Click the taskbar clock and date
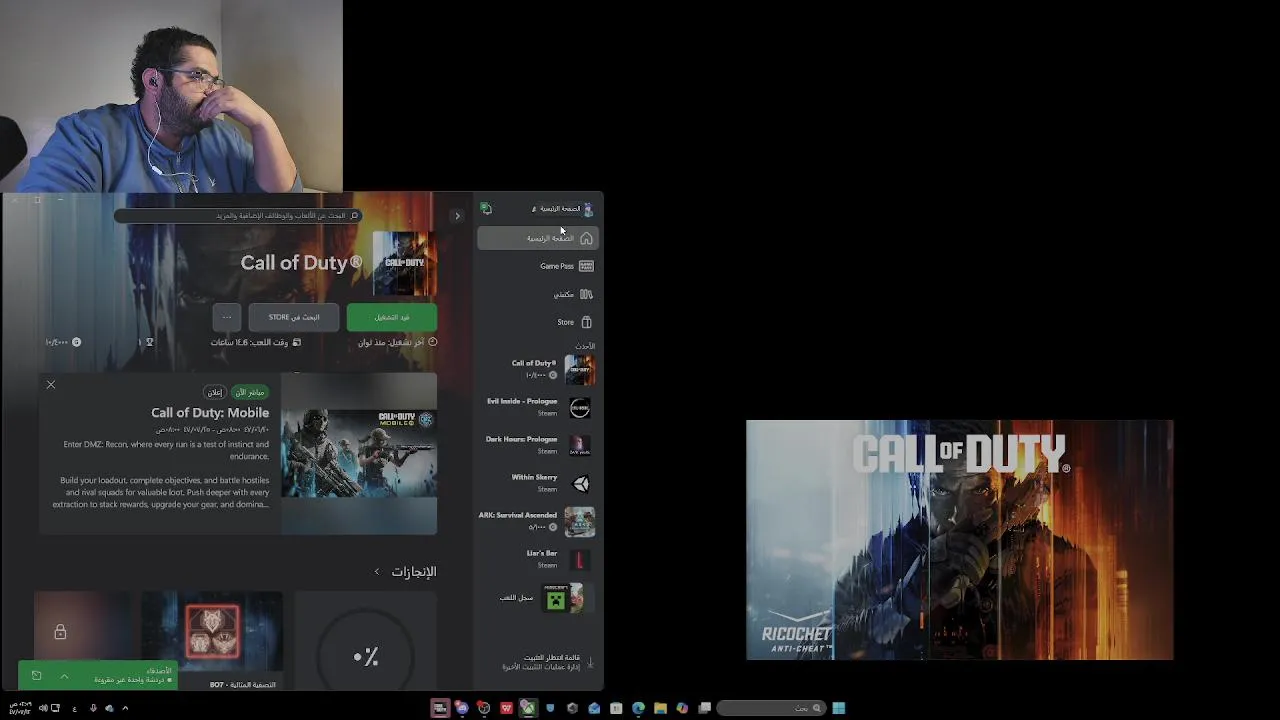 click(x=20, y=708)
